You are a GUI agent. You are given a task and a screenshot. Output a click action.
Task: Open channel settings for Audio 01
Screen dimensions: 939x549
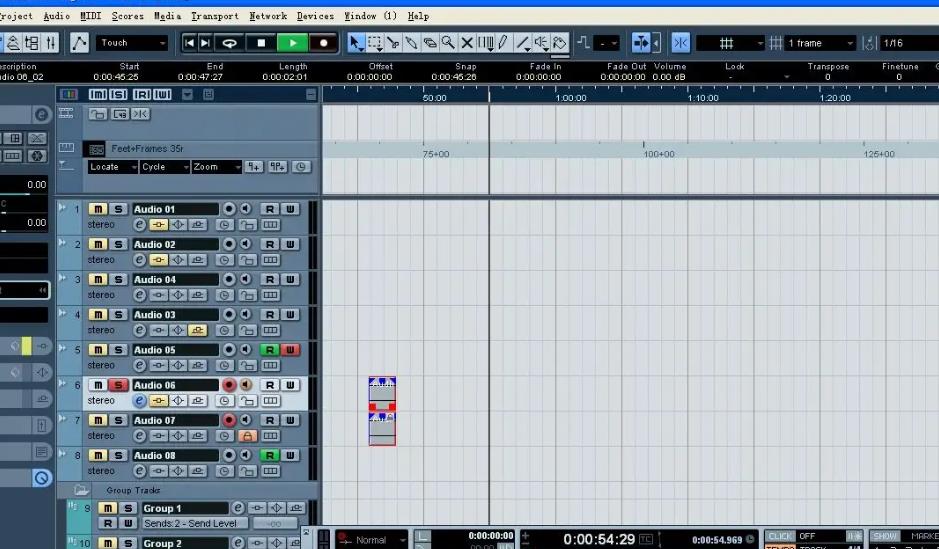pyautogui.click(x=139, y=225)
